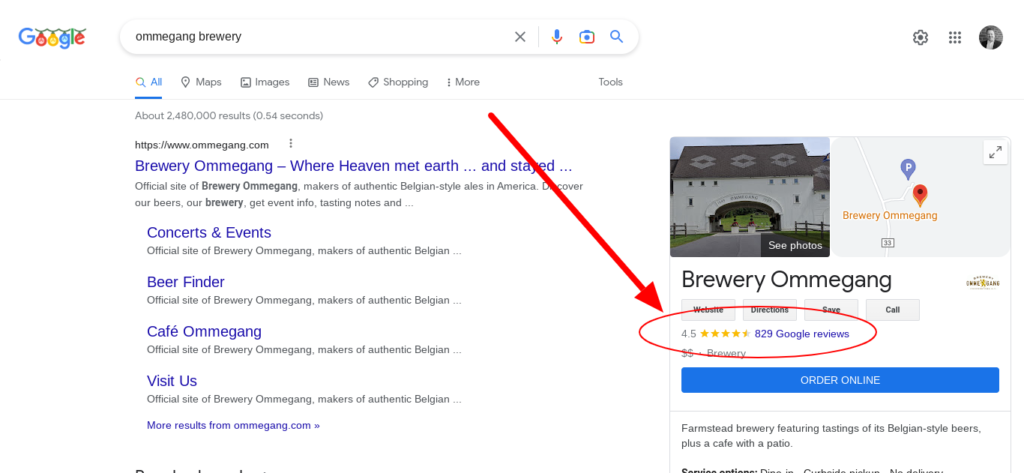Screen dimensions: 1024x473
Task: Open See photos on the brewery image
Action: click(x=795, y=246)
